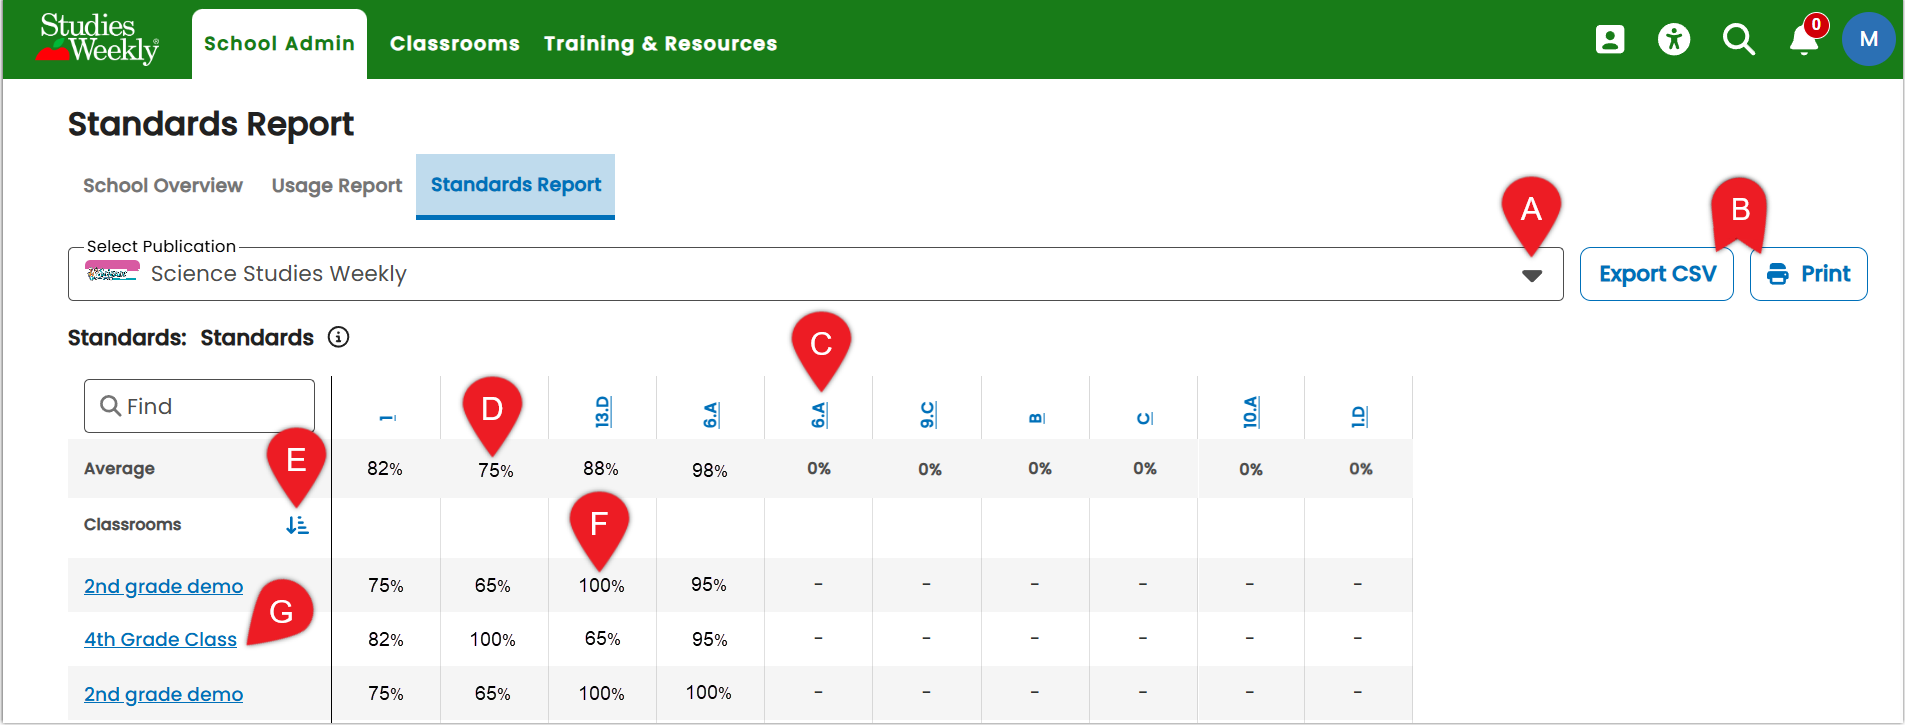Open the M account avatar menu
The image size is (1905, 726).
pyautogui.click(x=1868, y=40)
